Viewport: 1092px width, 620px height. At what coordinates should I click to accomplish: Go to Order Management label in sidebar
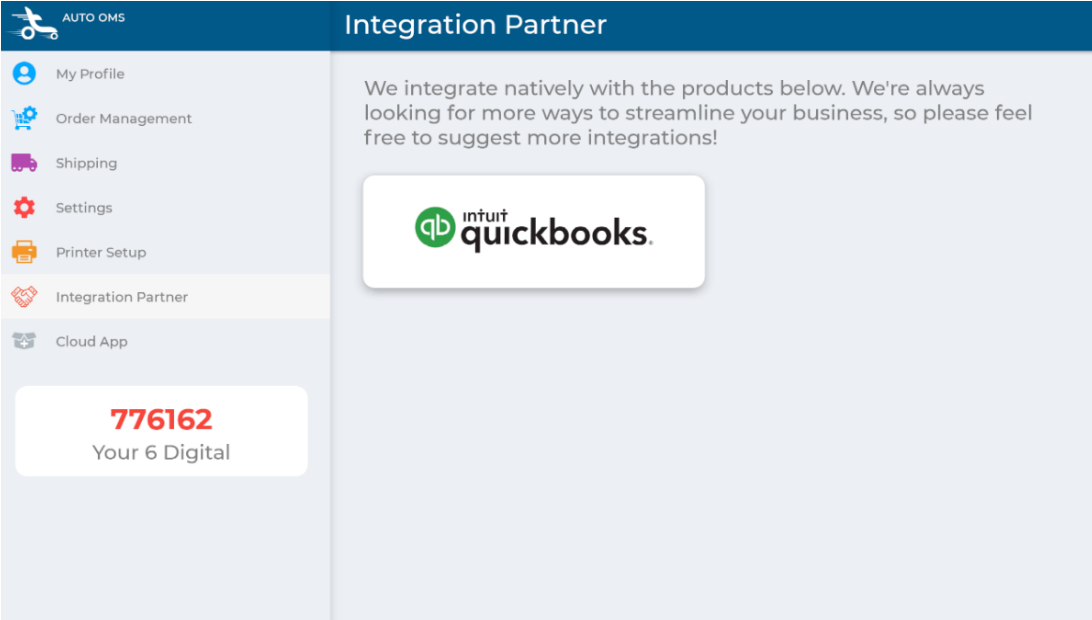tap(123, 119)
